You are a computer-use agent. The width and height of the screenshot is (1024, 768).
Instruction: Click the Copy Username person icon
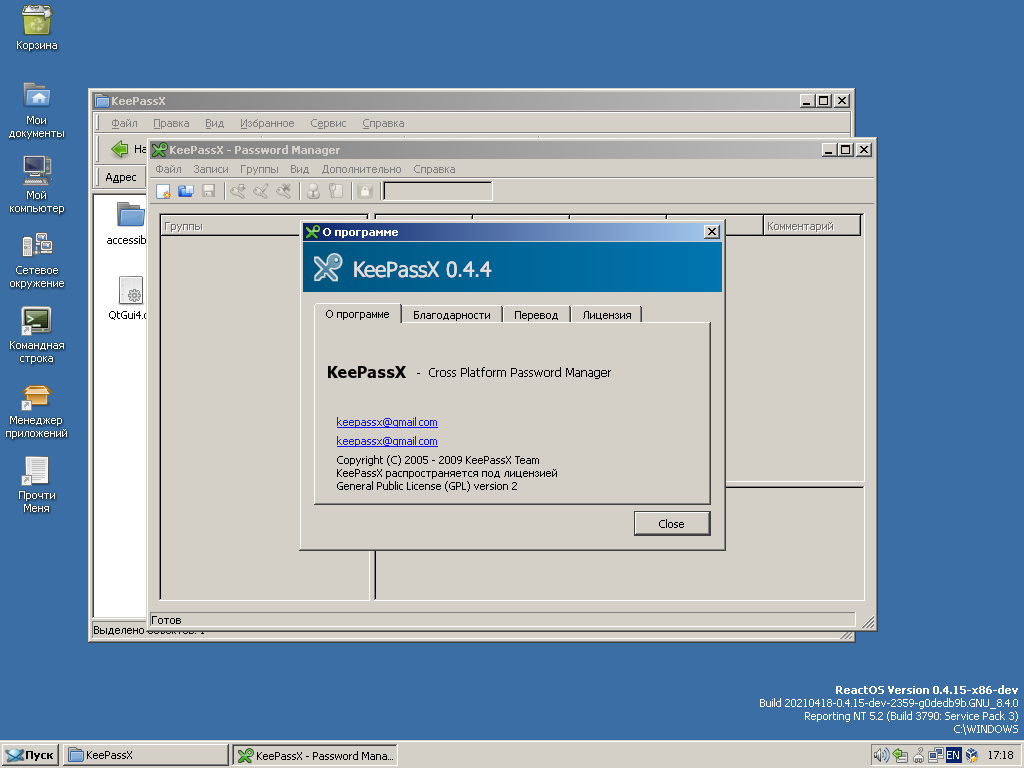click(x=313, y=191)
